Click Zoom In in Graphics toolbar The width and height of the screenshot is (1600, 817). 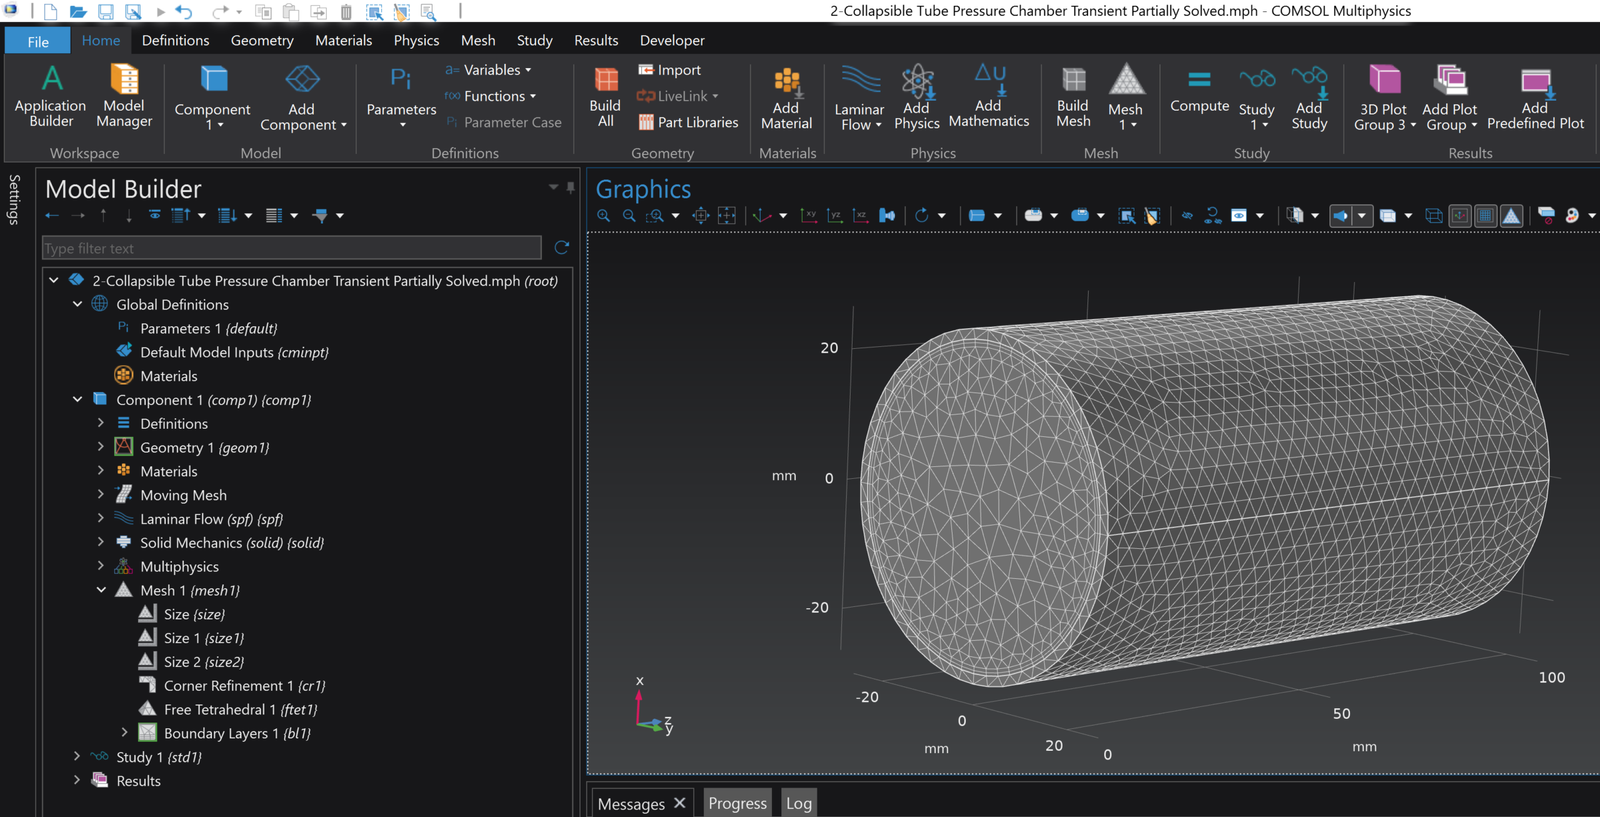pos(603,216)
